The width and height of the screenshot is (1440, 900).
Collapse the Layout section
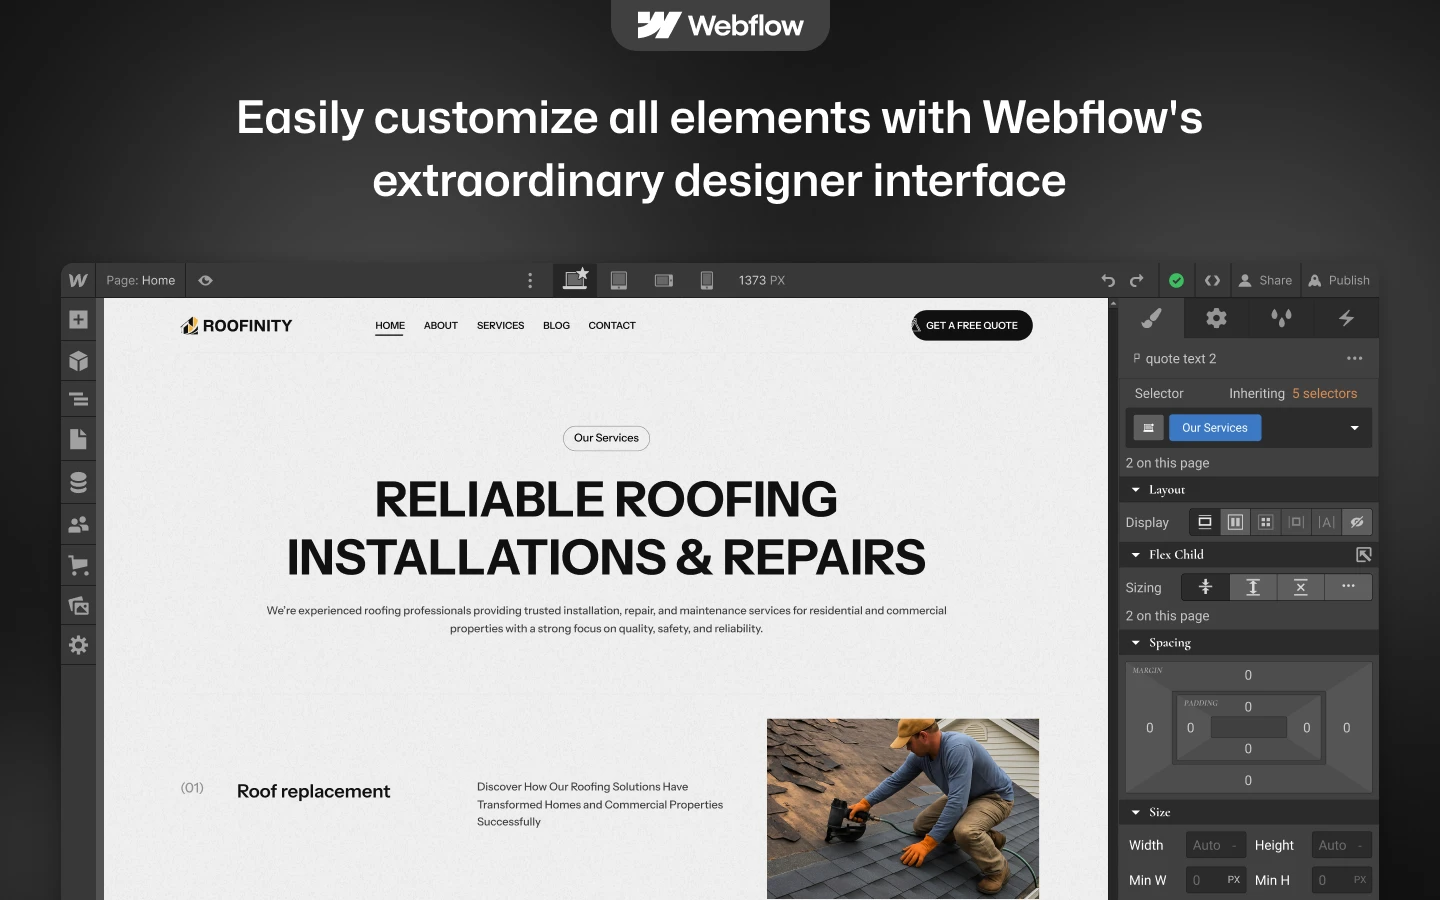[x=1136, y=490]
